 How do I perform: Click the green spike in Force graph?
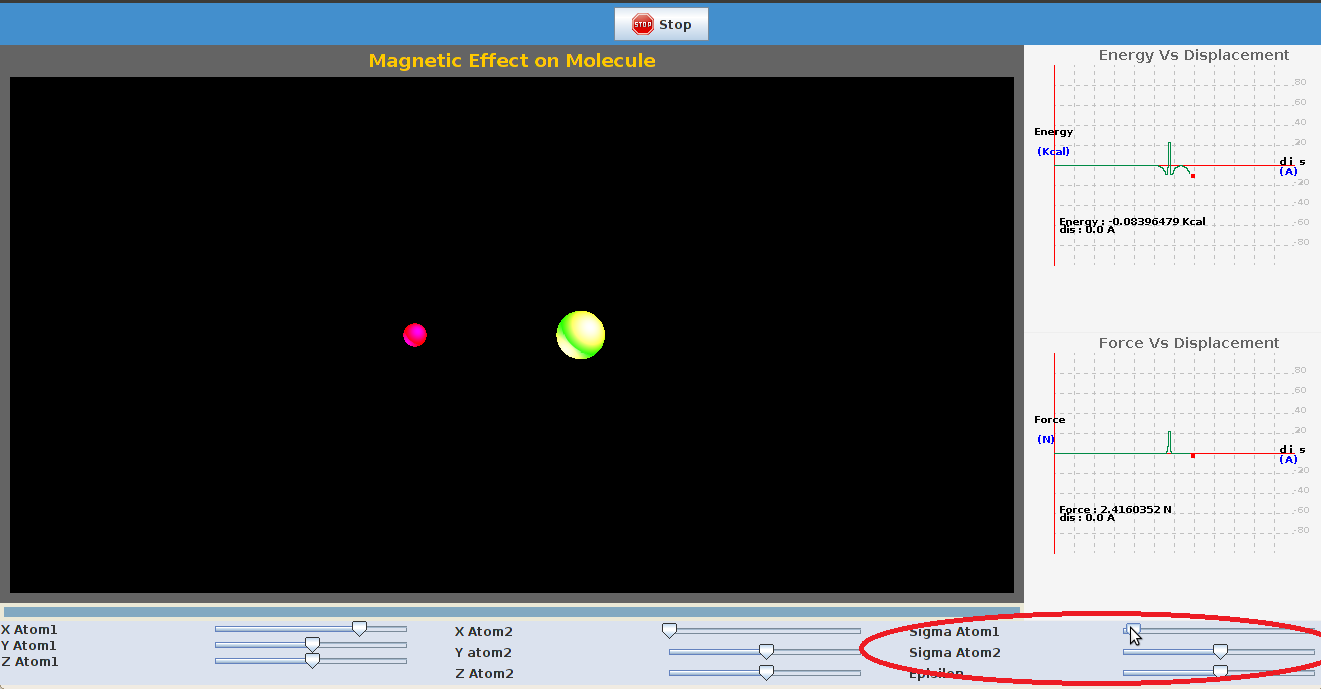point(1170,442)
